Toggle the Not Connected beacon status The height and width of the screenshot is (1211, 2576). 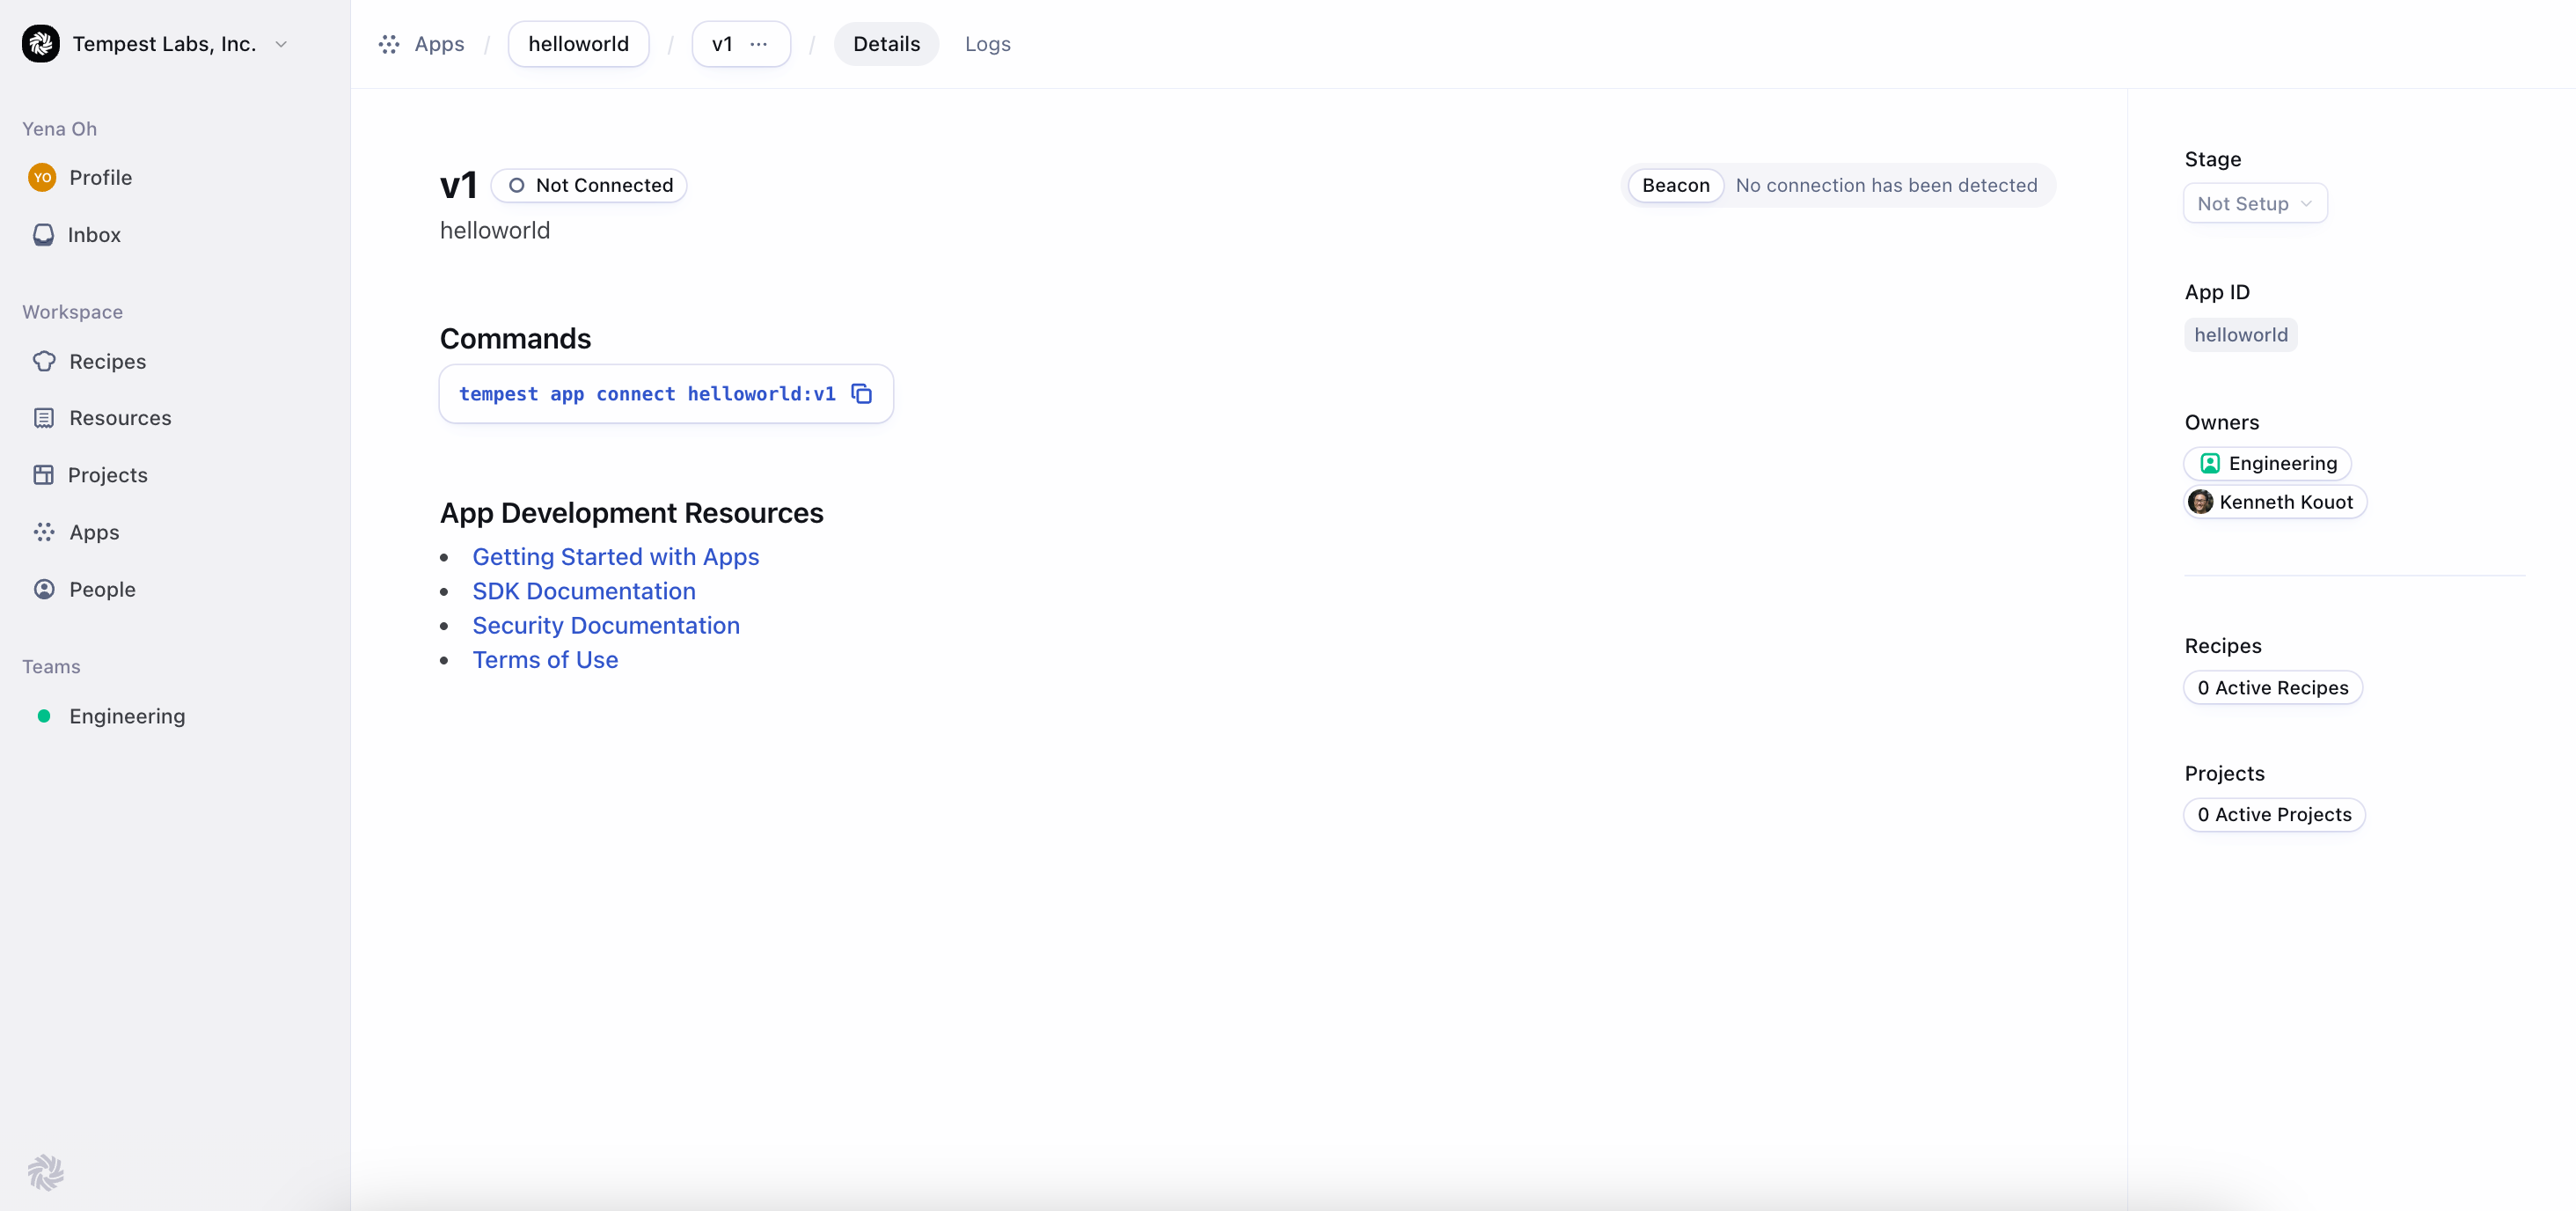pyautogui.click(x=589, y=184)
